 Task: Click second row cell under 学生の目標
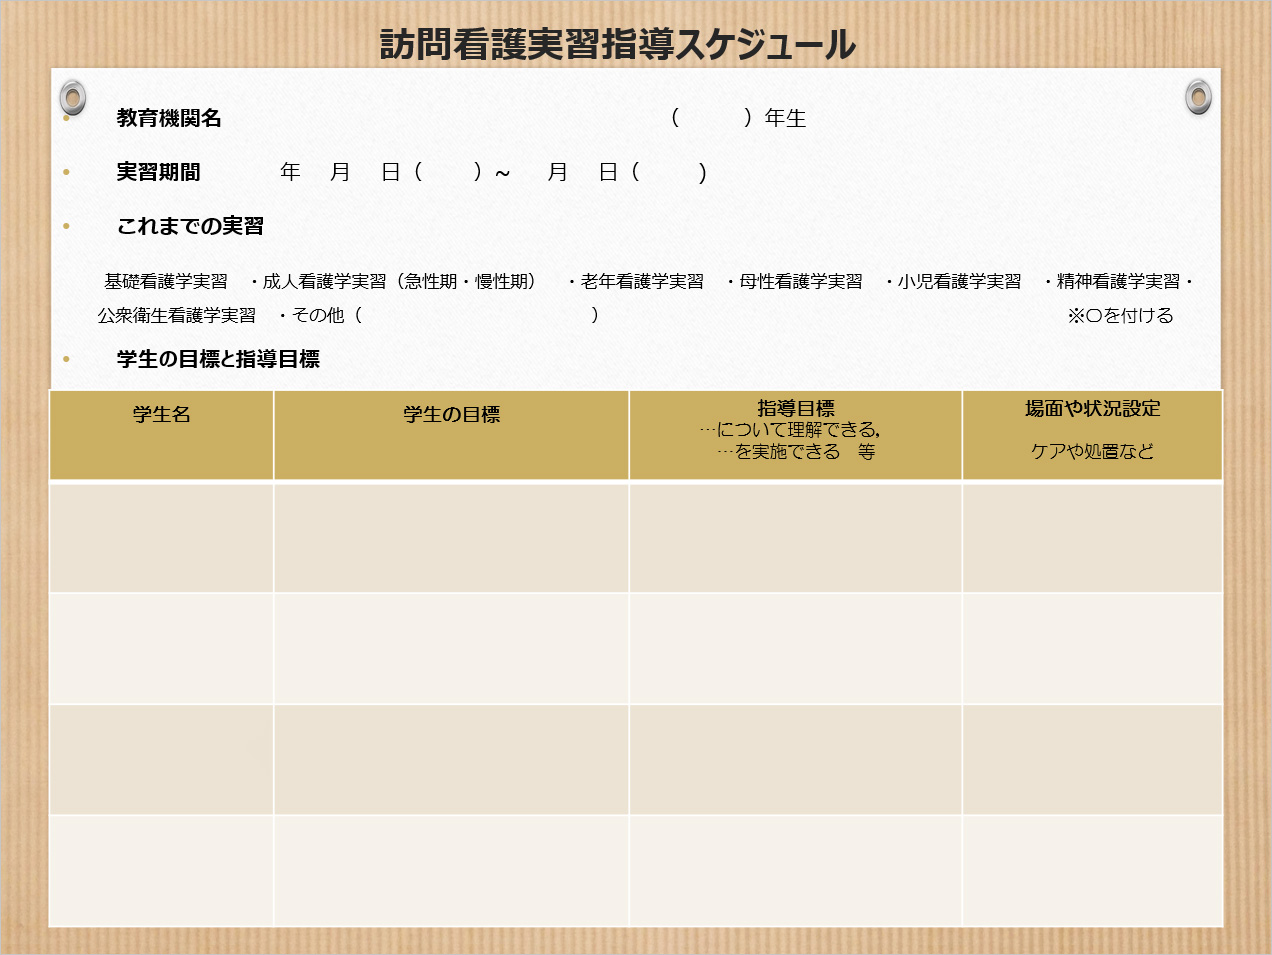(x=451, y=648)
